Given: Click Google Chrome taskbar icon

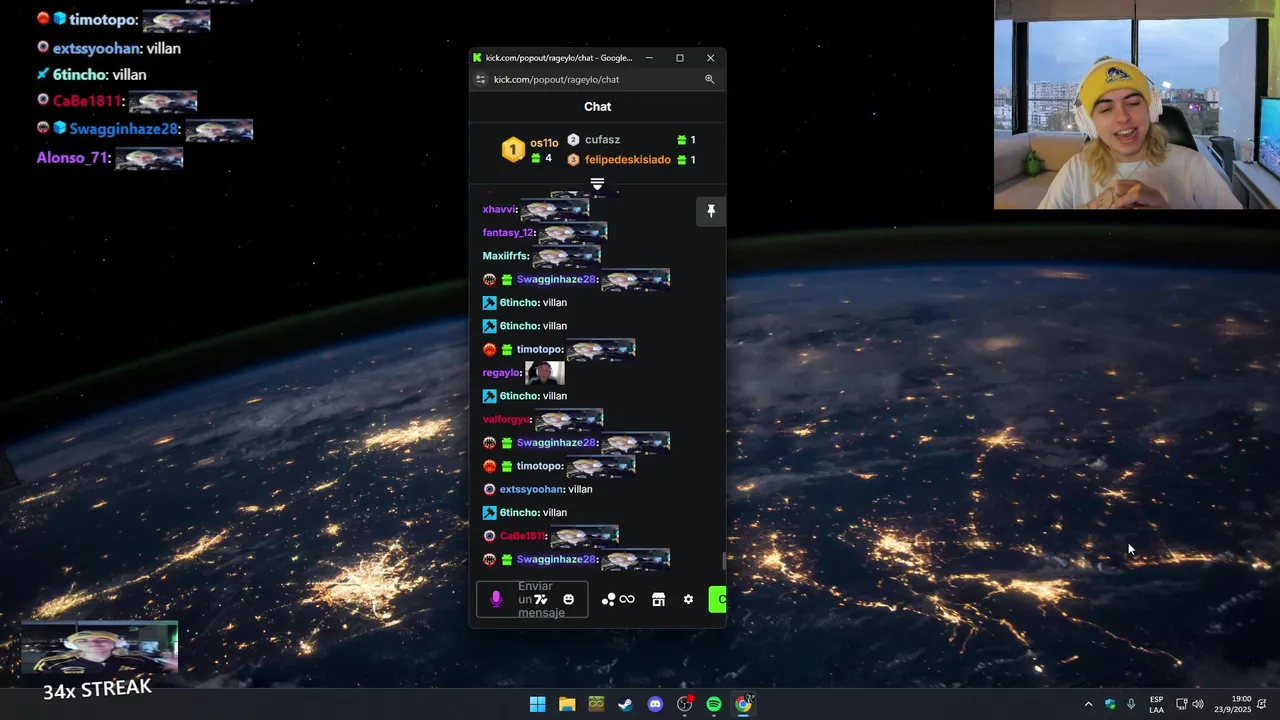Looking at the screenshot, I should click(x=743, y=704).
